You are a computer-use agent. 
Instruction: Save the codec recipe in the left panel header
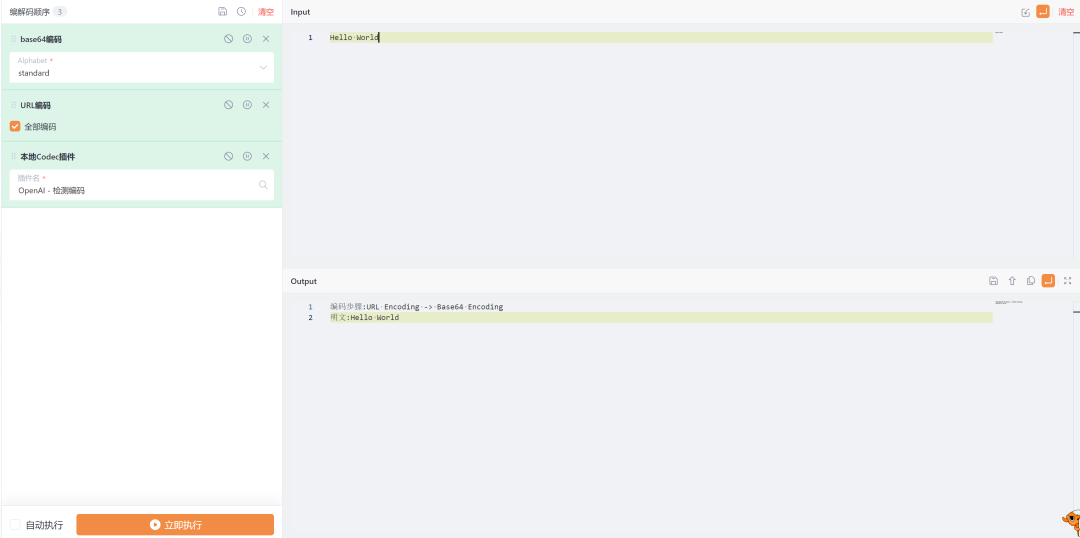tap(222, 12)
